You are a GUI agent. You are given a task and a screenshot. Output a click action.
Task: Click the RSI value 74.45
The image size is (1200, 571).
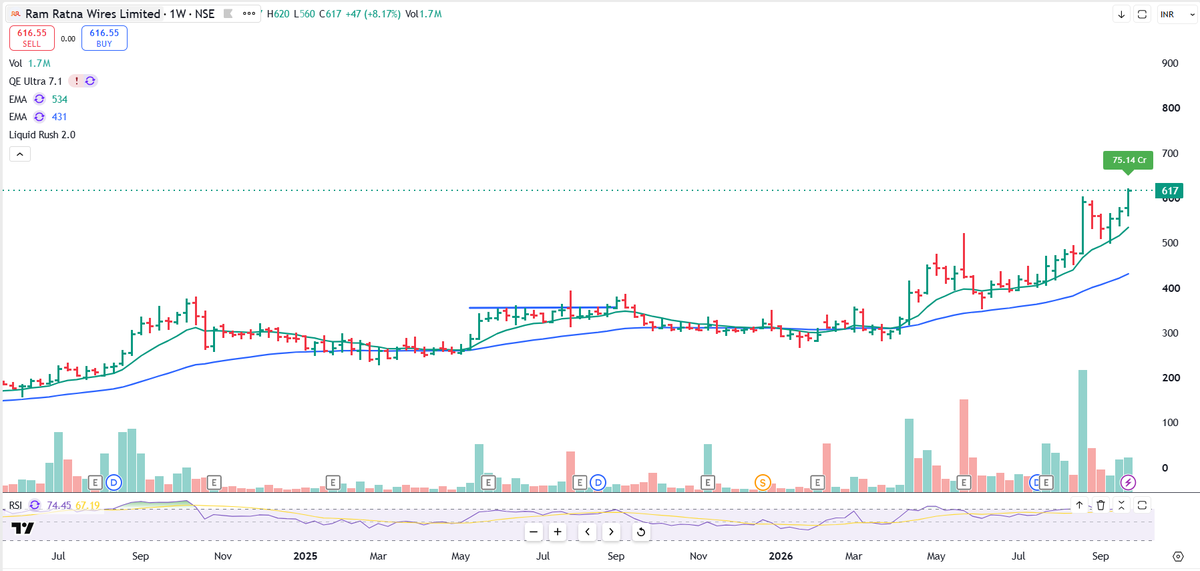[x=57, y=506]
